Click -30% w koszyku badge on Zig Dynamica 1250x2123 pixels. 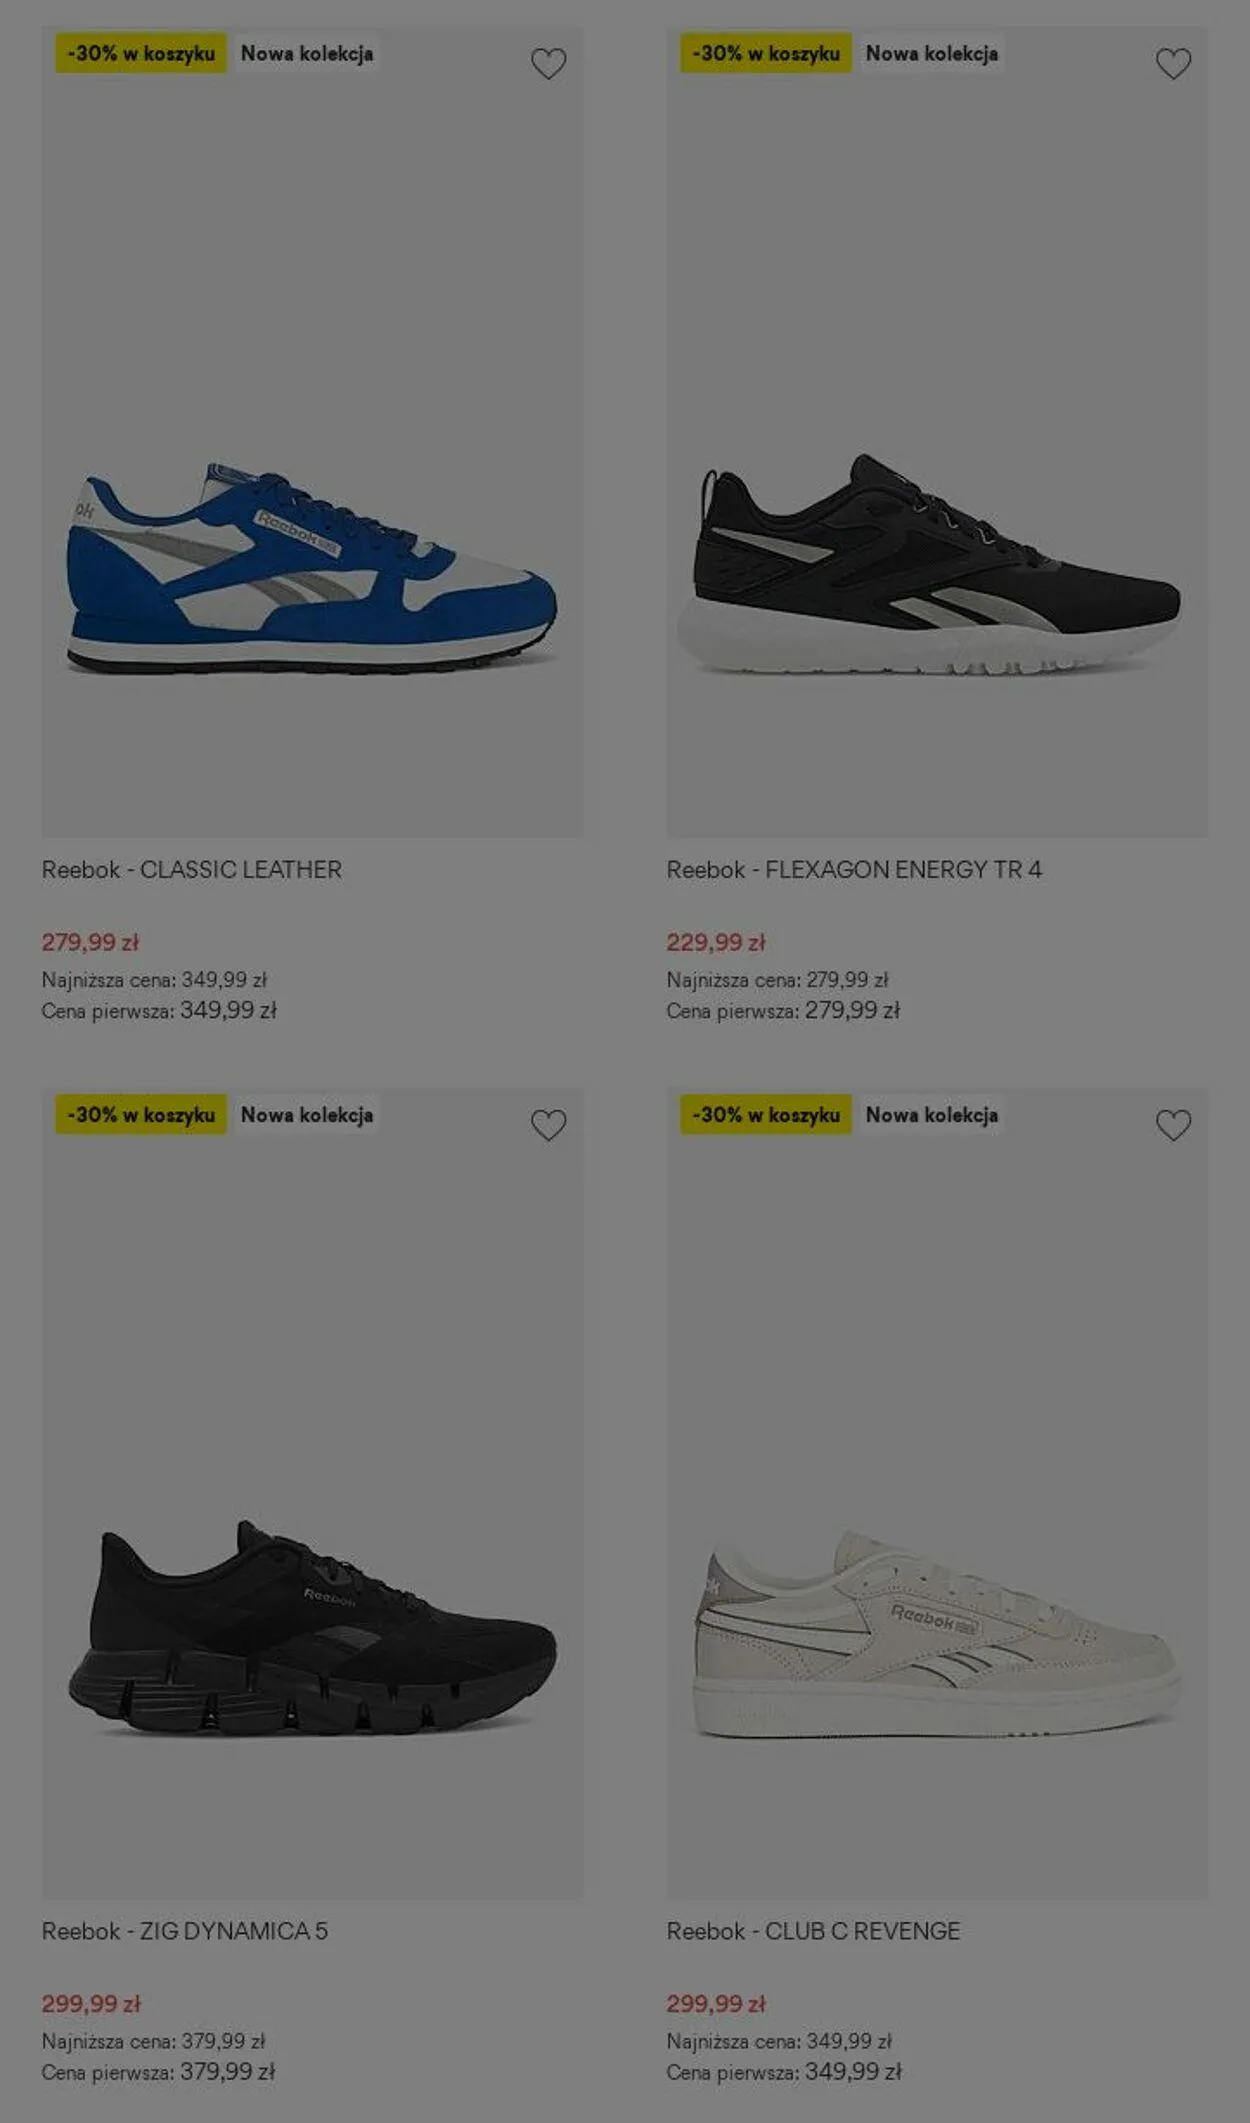pos(141,1114)
